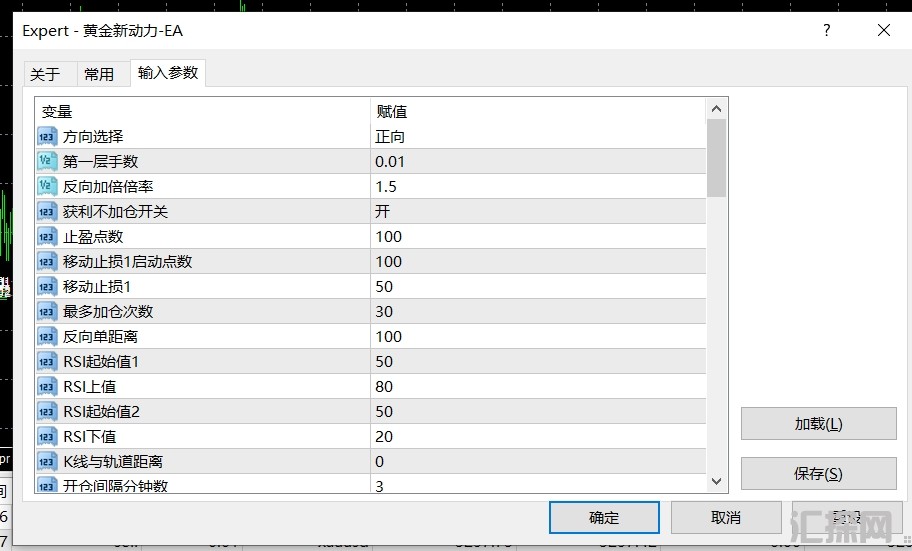Select the 反向加倍倍率 variable name
This screenshot has height=551, width=912.
pos(108,187)
